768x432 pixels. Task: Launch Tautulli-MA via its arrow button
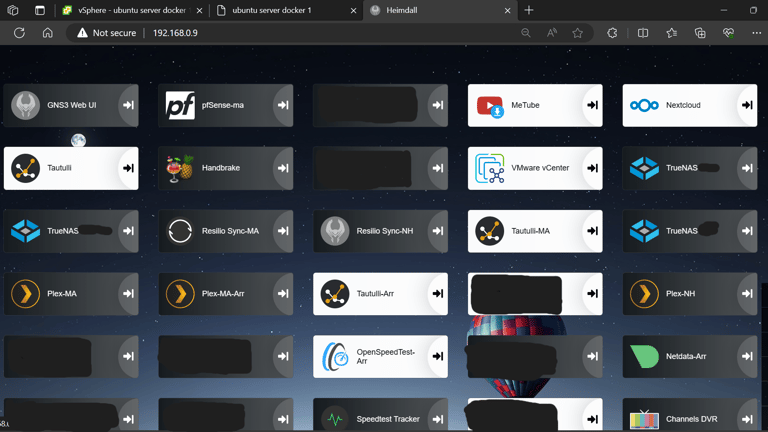[593, 231]
